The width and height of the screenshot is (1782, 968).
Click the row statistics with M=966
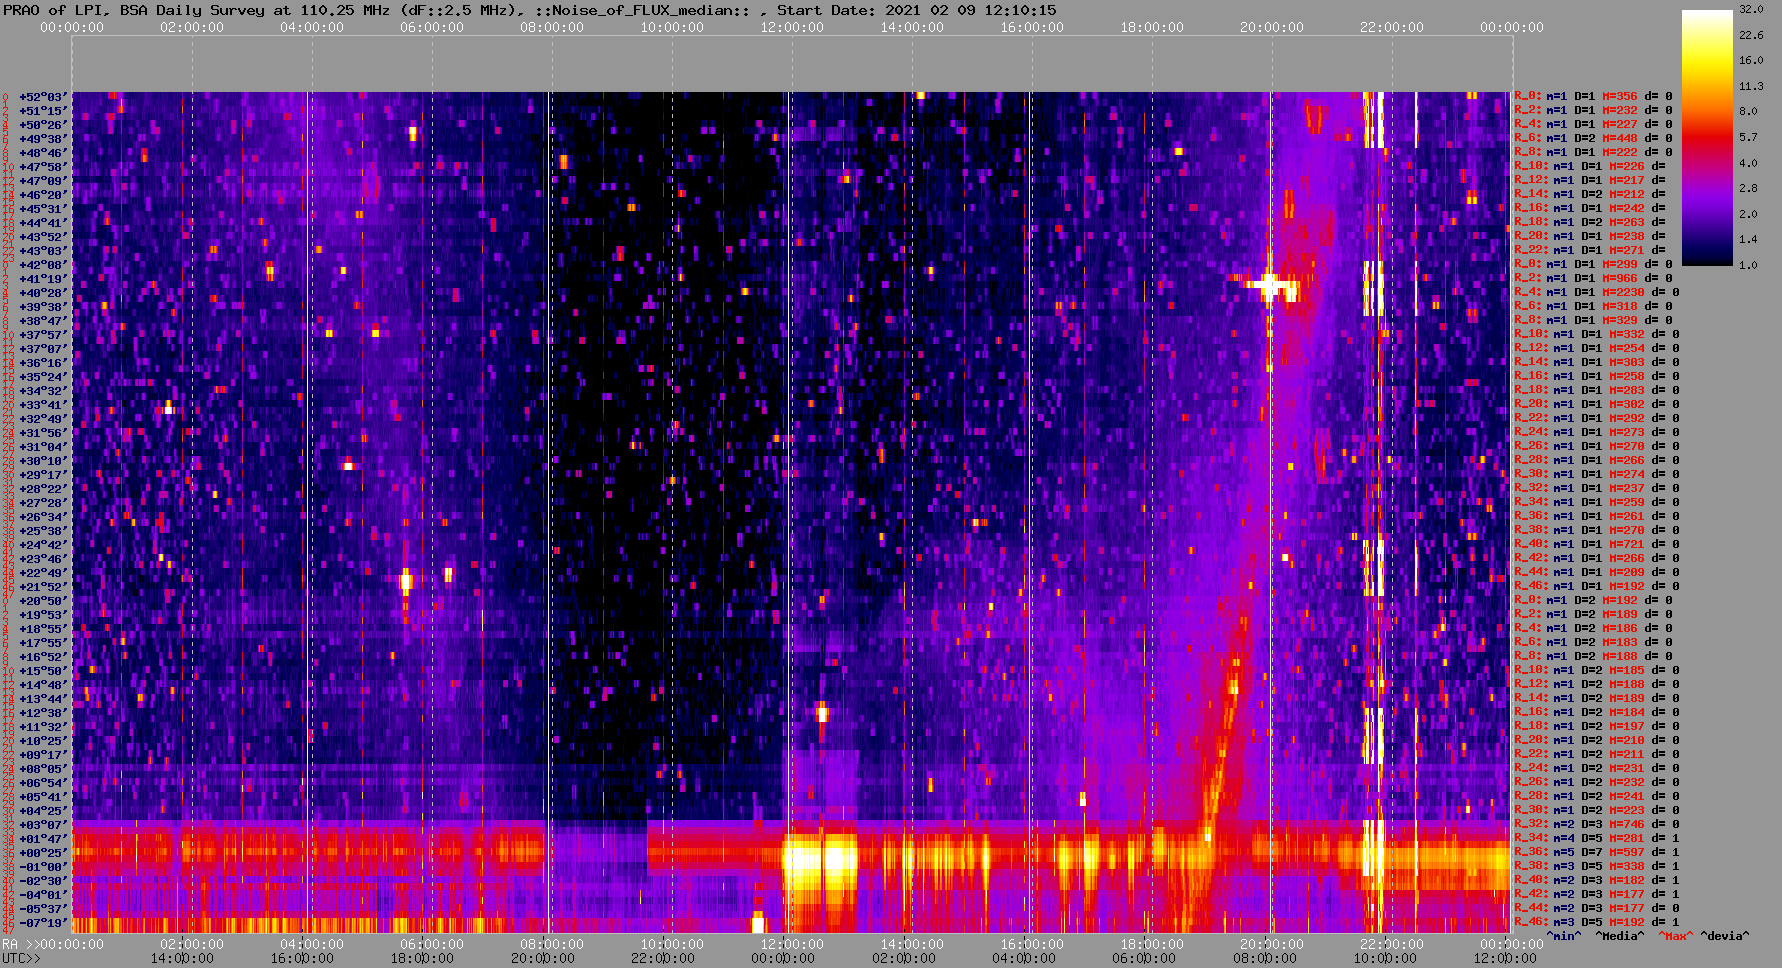(x=1592, y=279)
